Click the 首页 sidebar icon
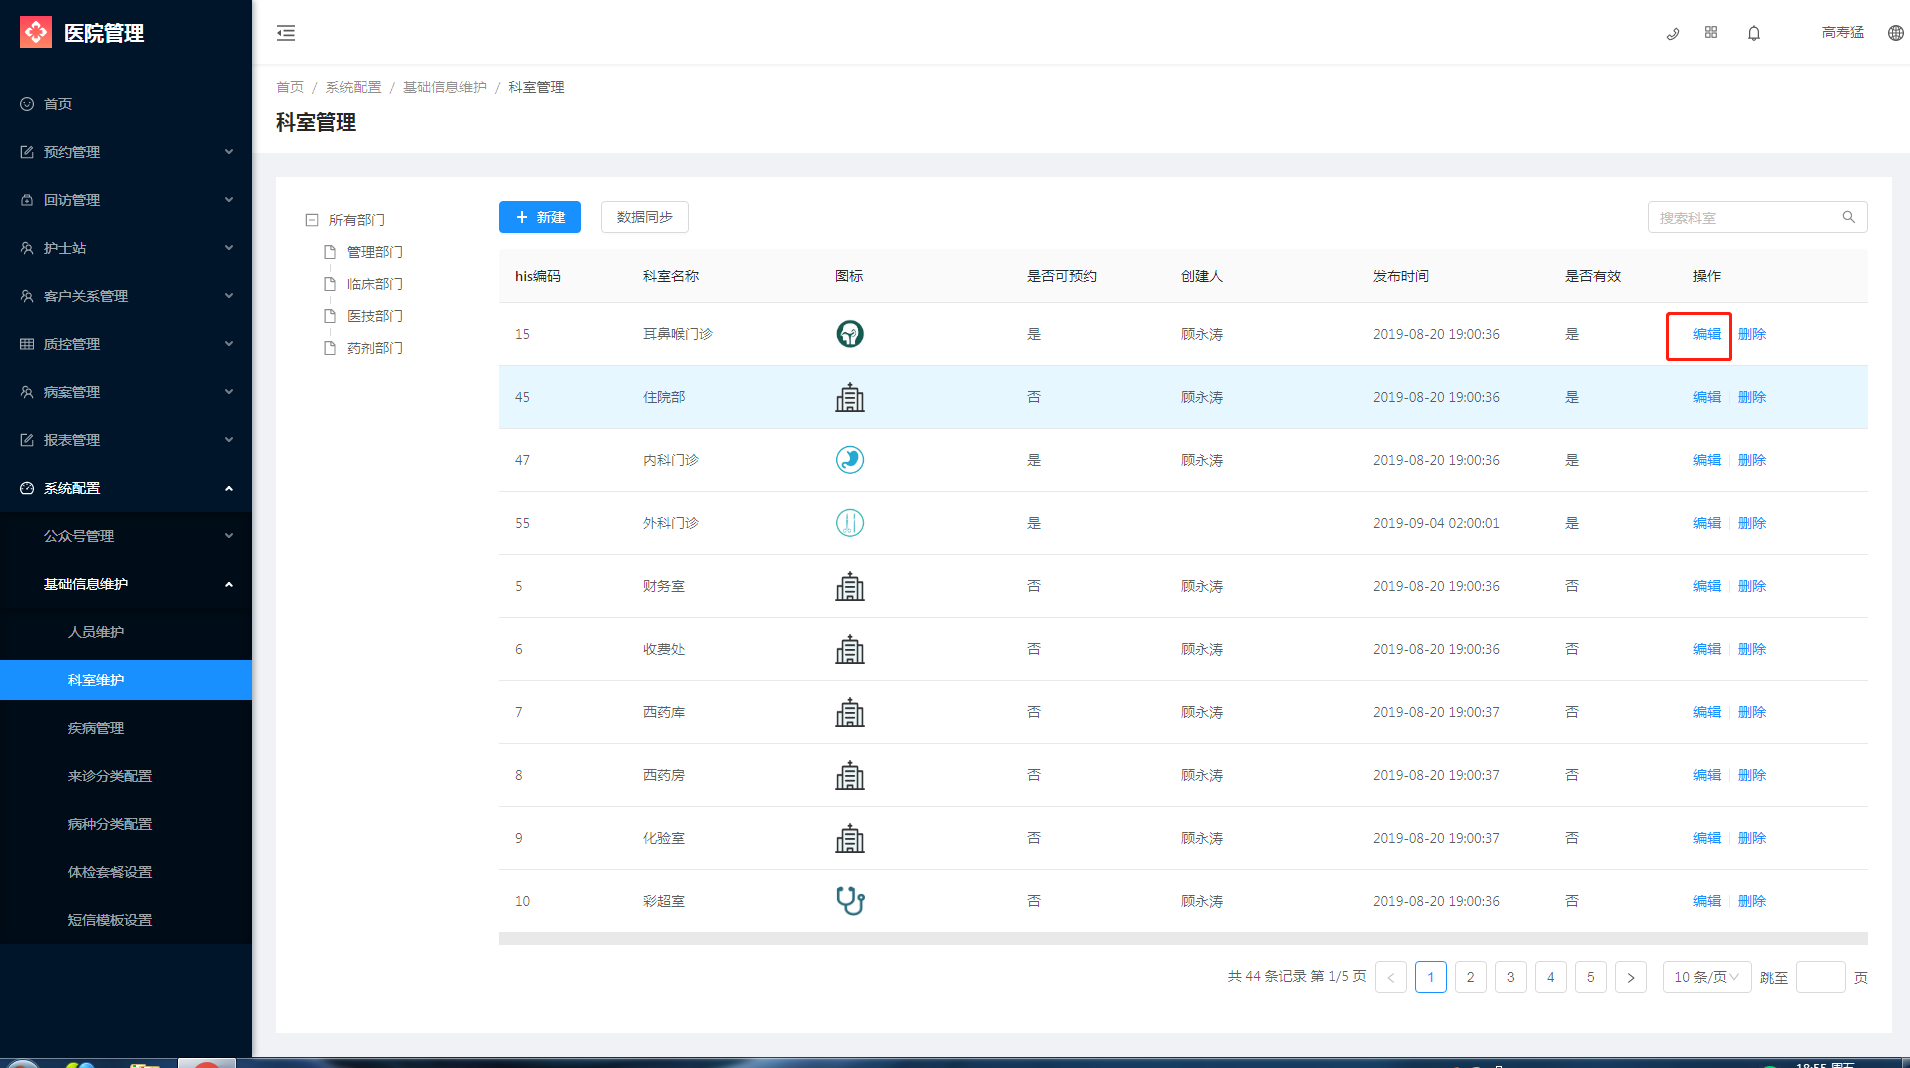 click(x=27, y=104)
